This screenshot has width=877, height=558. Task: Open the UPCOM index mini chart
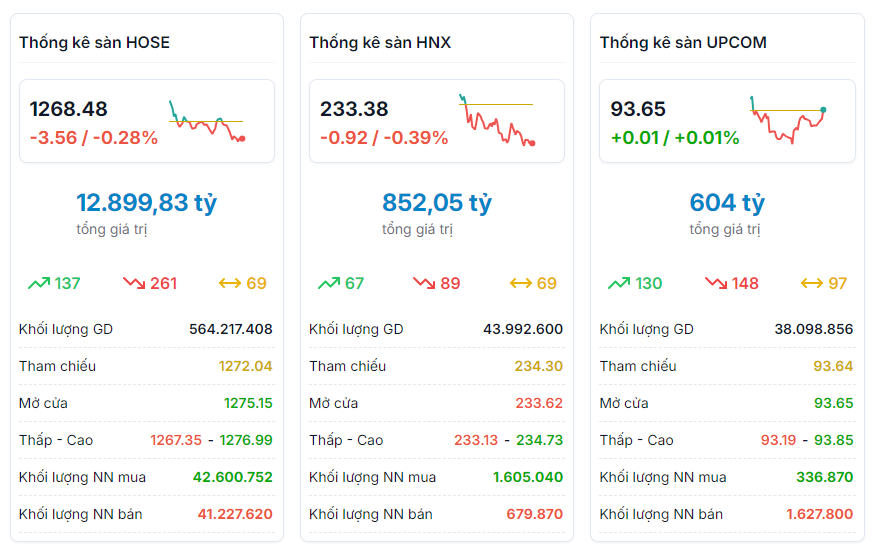click(788, 122)
